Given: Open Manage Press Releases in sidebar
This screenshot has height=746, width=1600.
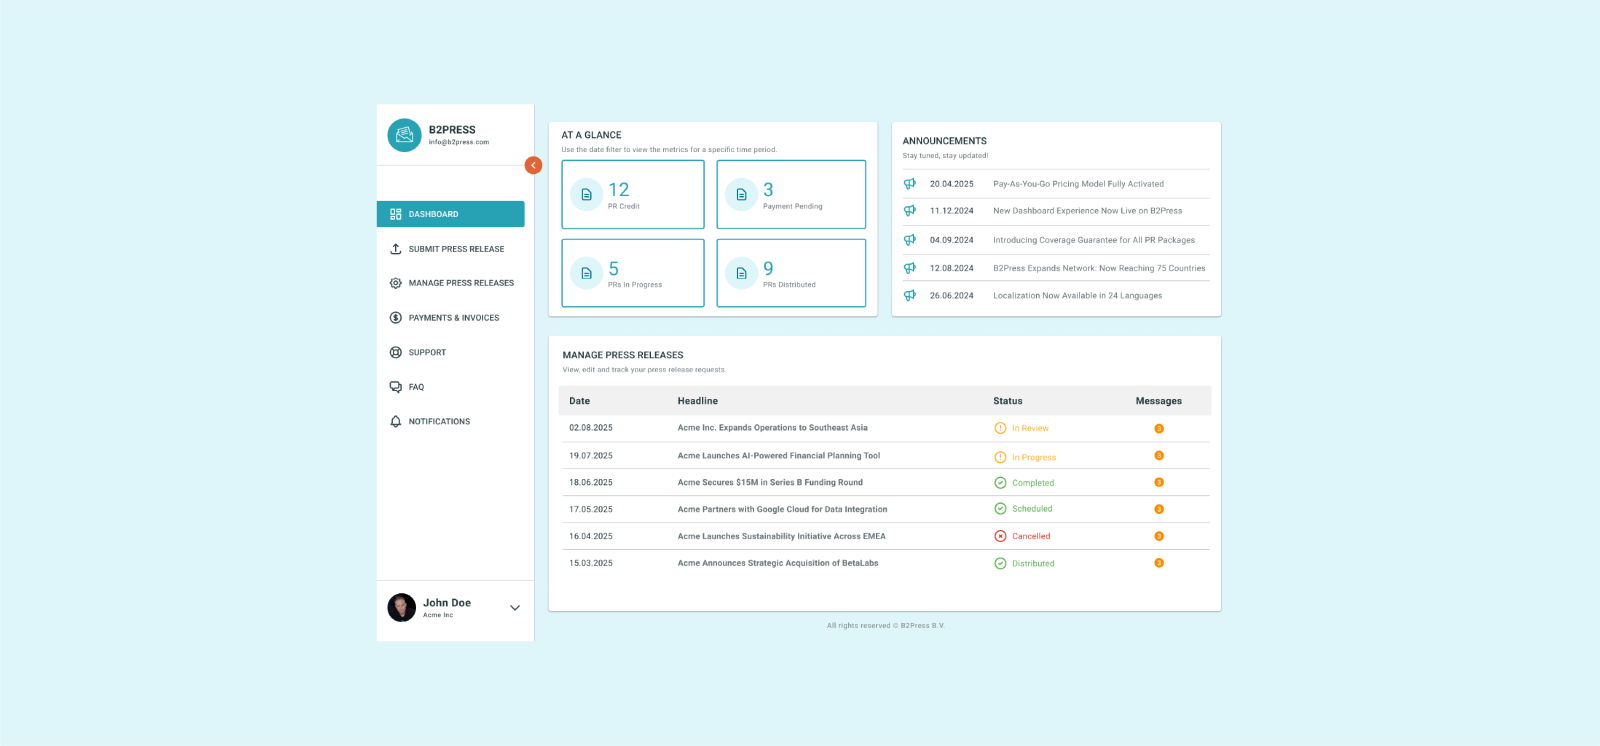Looking at the screenshot, I should tap(460, 283).
